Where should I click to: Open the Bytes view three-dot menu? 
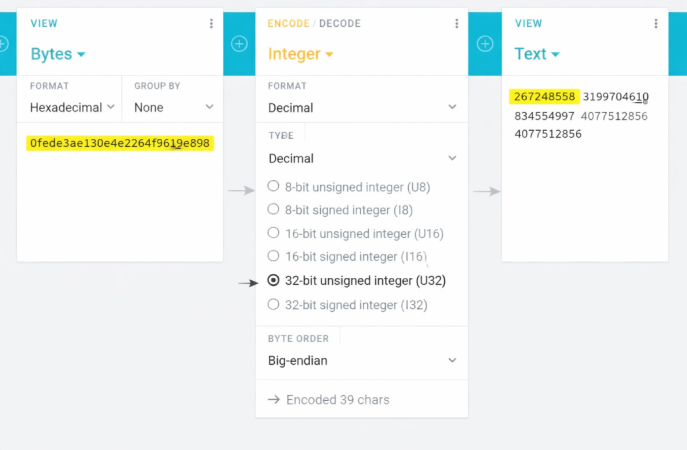coord(211,23)
